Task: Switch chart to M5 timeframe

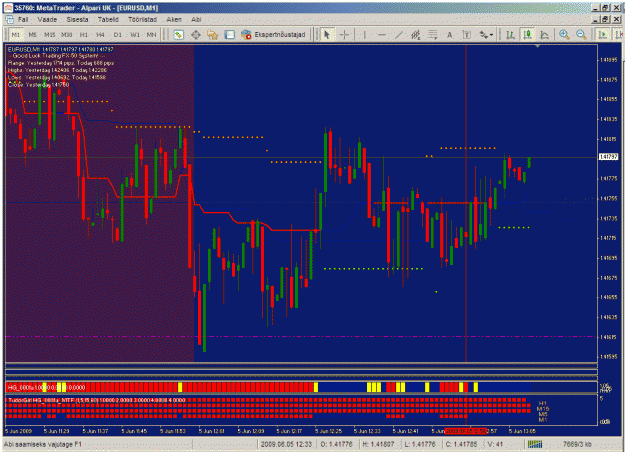Action: (x=32, y=35)
